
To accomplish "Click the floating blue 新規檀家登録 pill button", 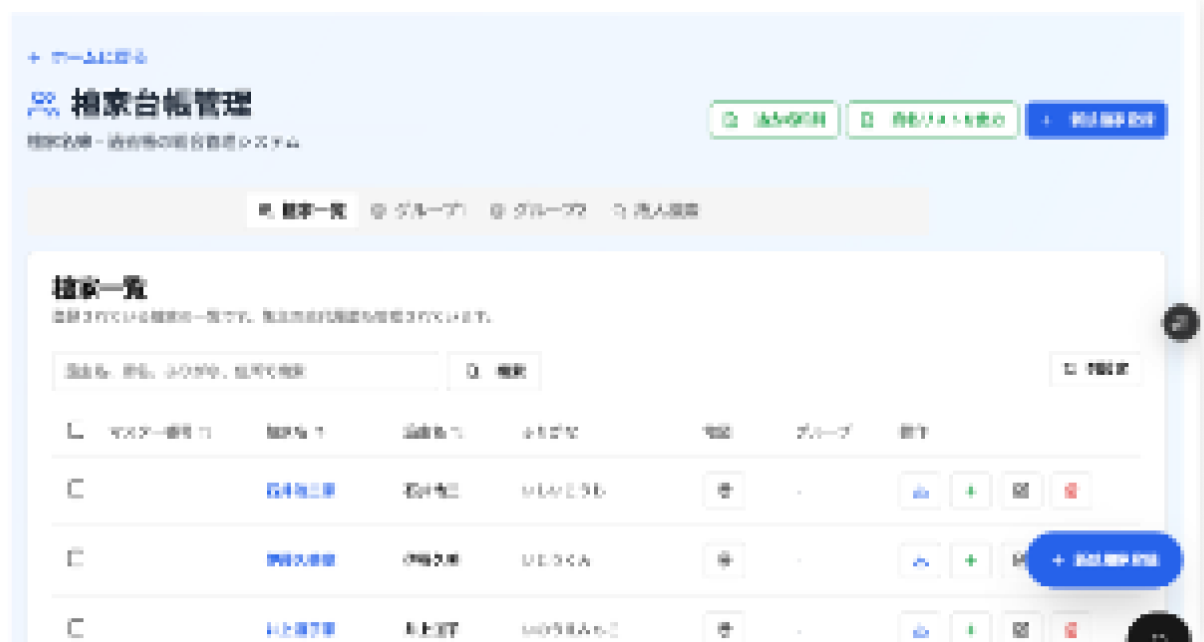I will click(x=1105, y=560).
